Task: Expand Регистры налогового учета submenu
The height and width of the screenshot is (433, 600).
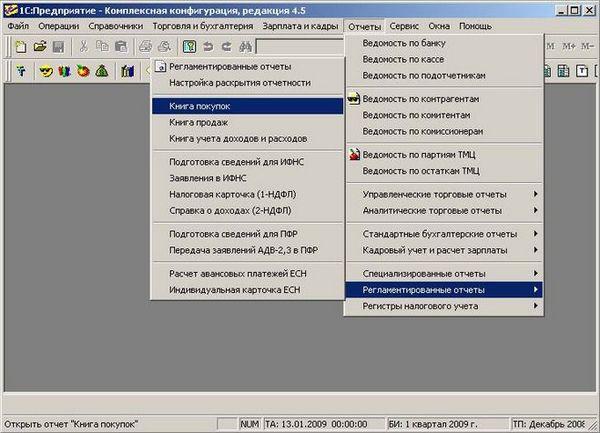Action: coord(444,306)
